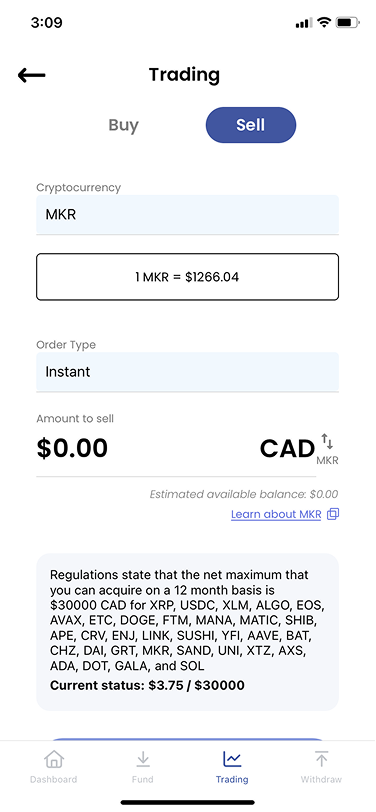Open the Order Type dropdown showing Instant
Image resolution: width=376 pixels, height=812 pixels.
tap(187, 372)
